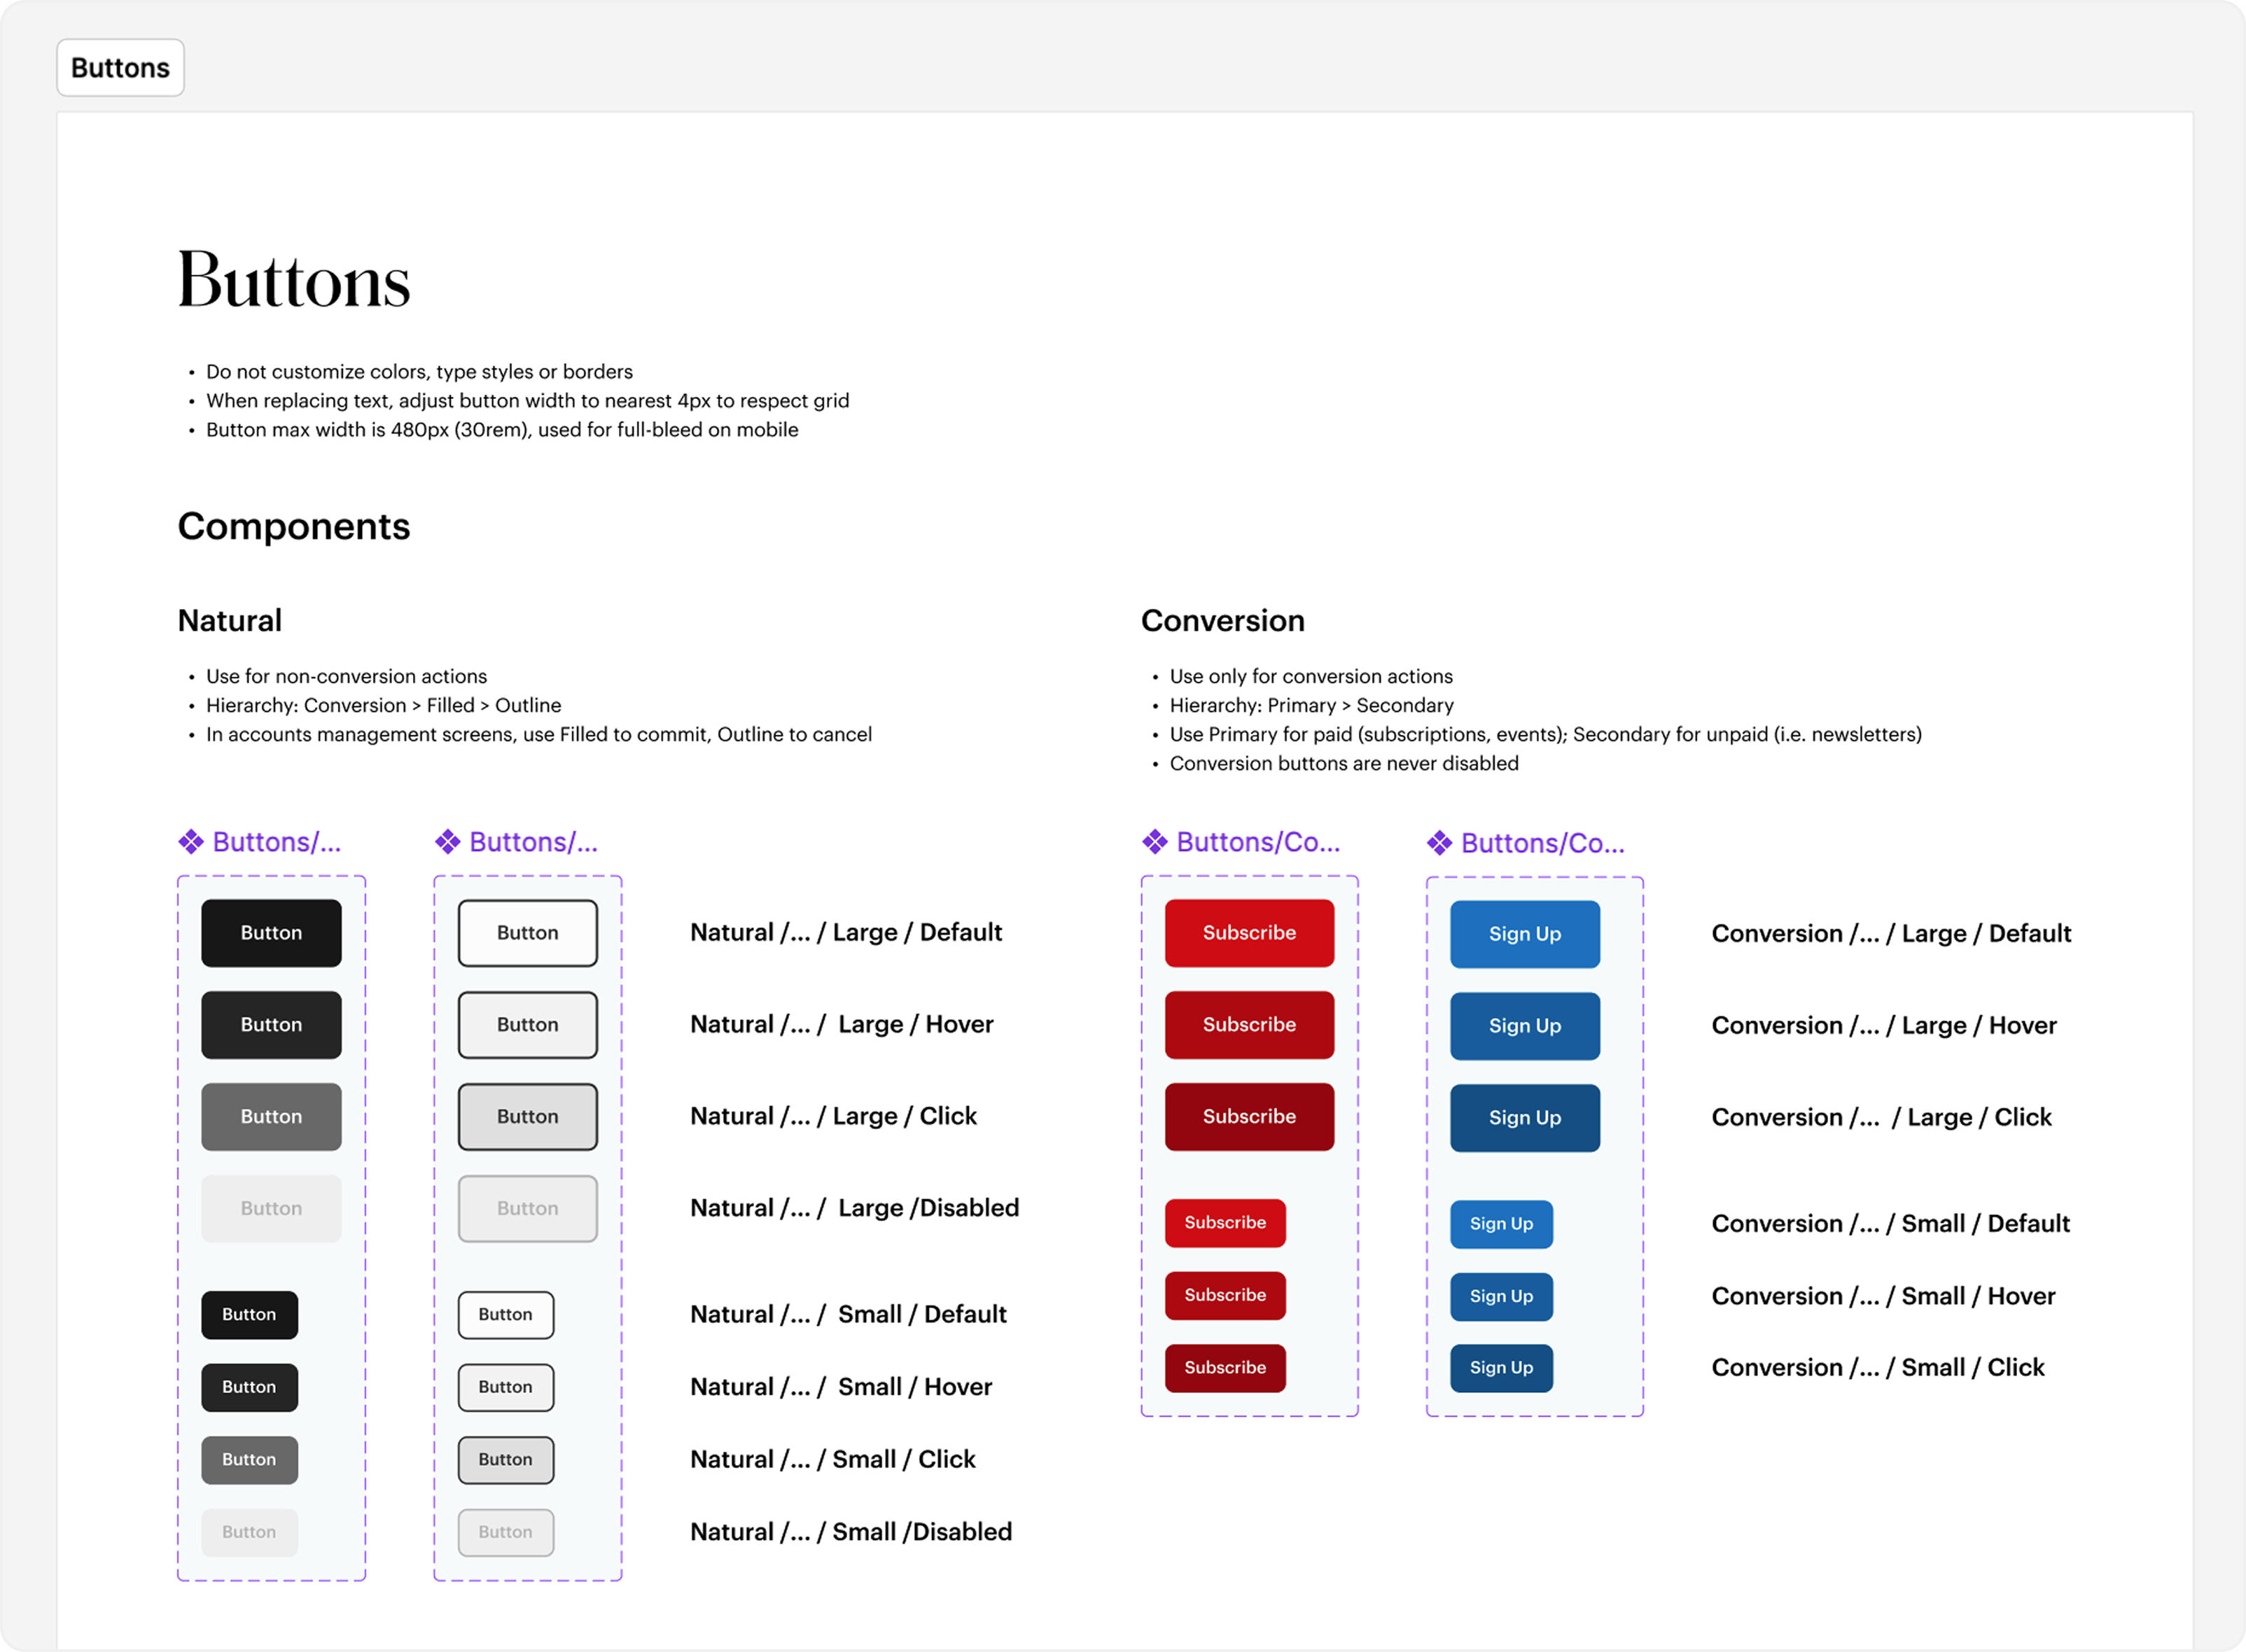Select the large serif Buttons page title
The image size is (2246, 1652).
click(x=294, y=280)
